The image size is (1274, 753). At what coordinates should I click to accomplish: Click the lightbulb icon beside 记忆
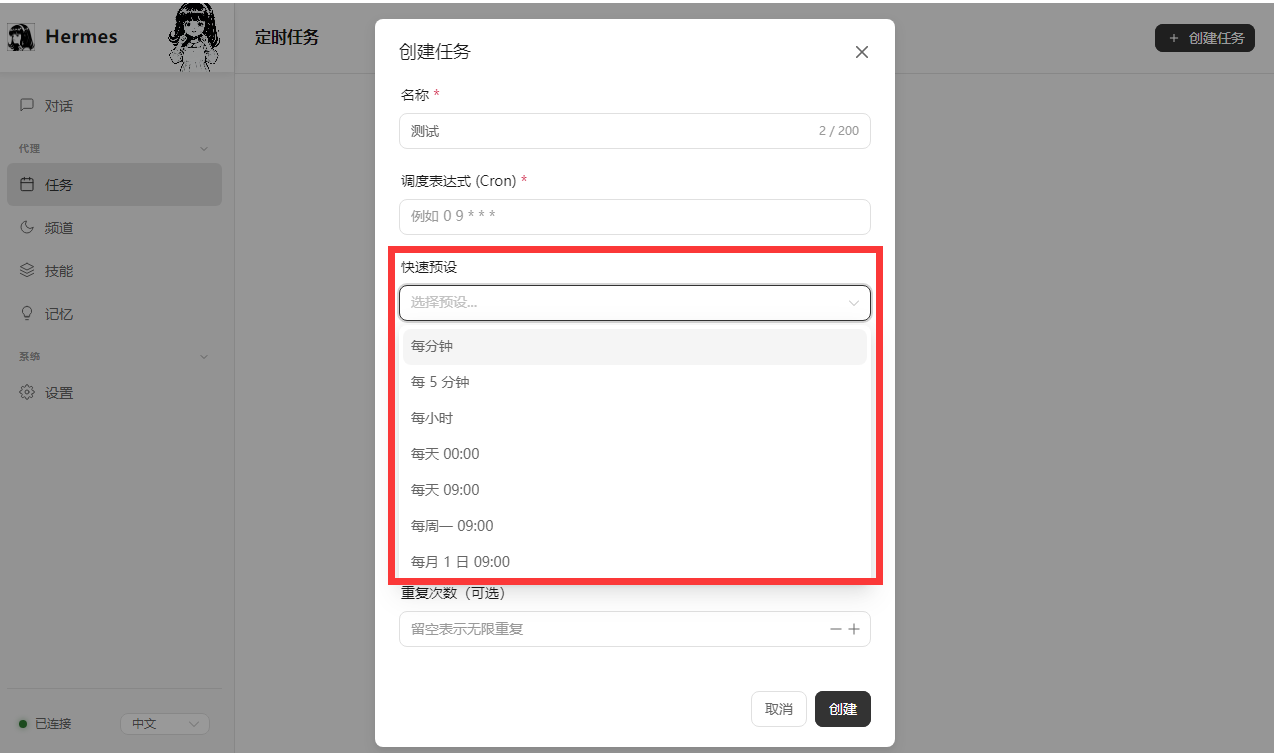click(x=27, y=313)
